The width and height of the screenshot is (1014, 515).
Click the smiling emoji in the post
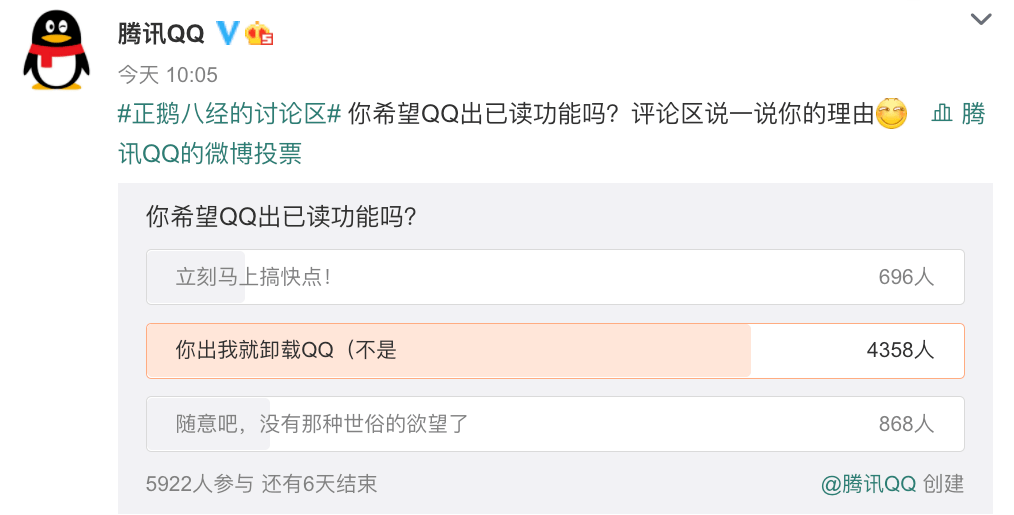pyautogui.click(x=891, y=113)
